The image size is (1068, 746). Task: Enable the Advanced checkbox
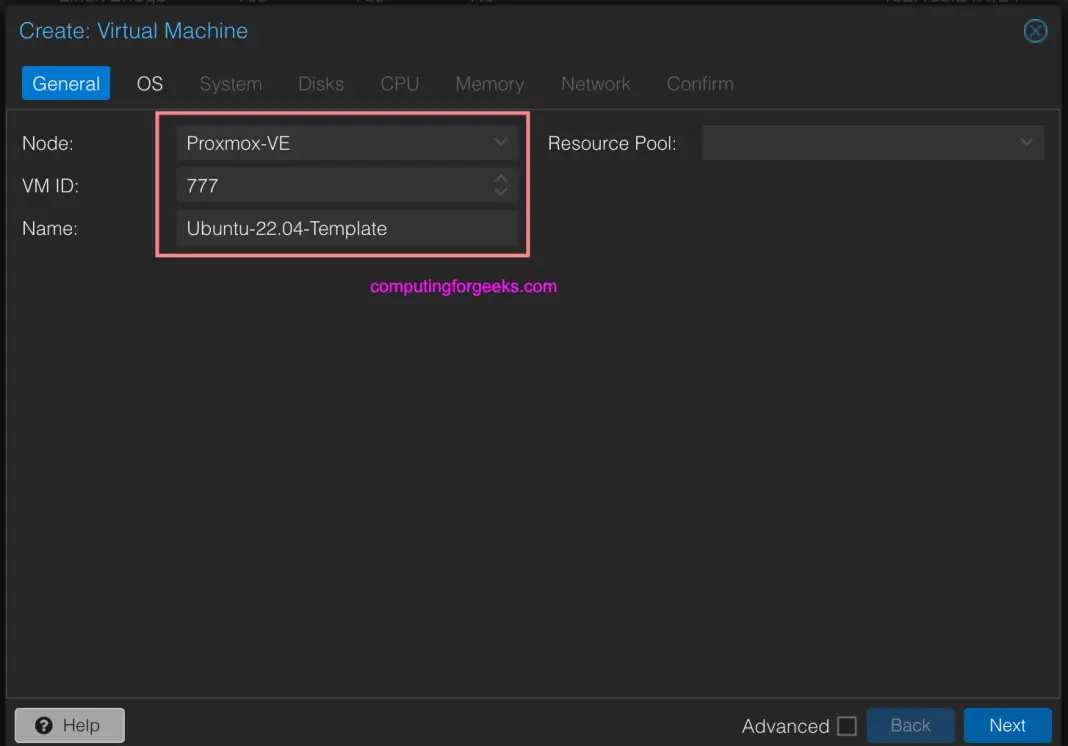click(x=846, y=726)
